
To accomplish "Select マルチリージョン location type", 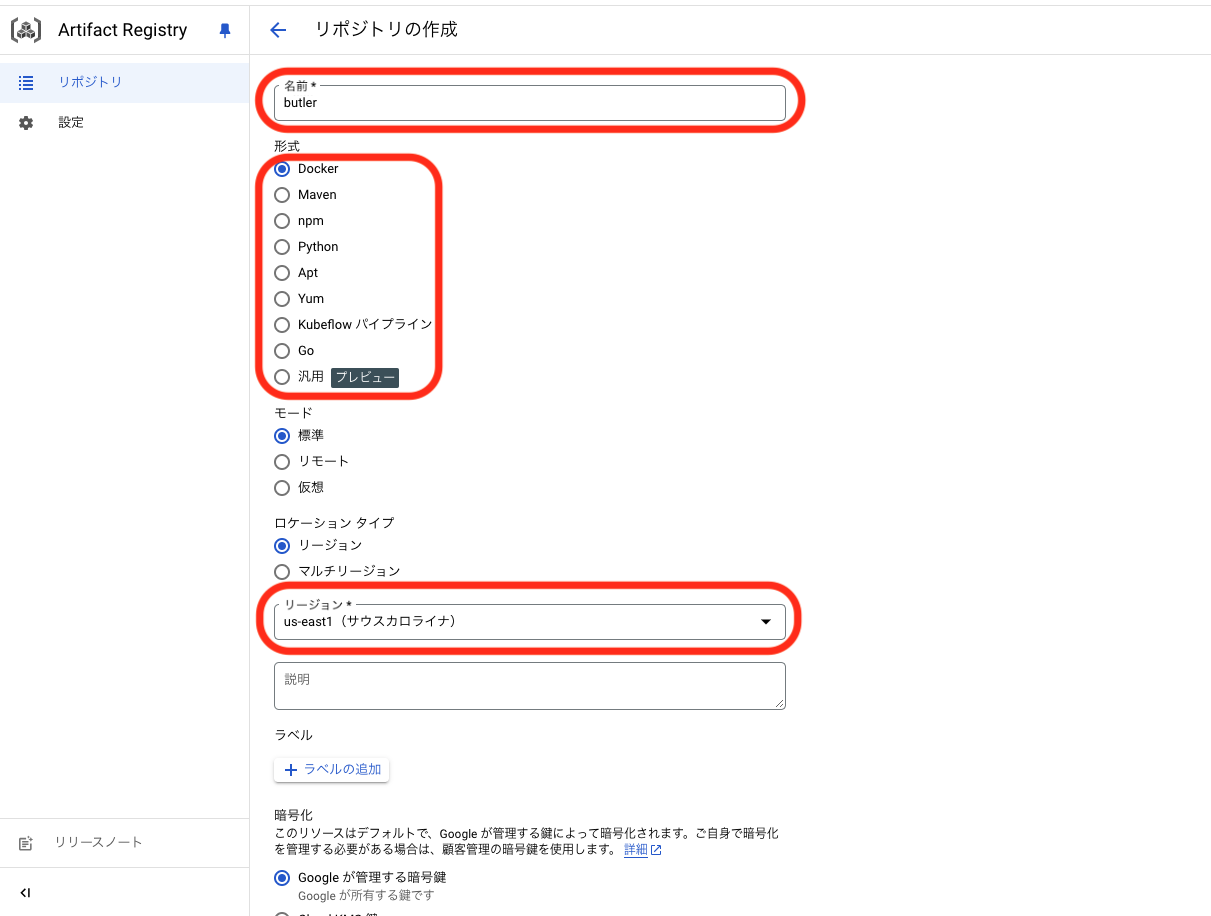I will [x=281, y=571].
